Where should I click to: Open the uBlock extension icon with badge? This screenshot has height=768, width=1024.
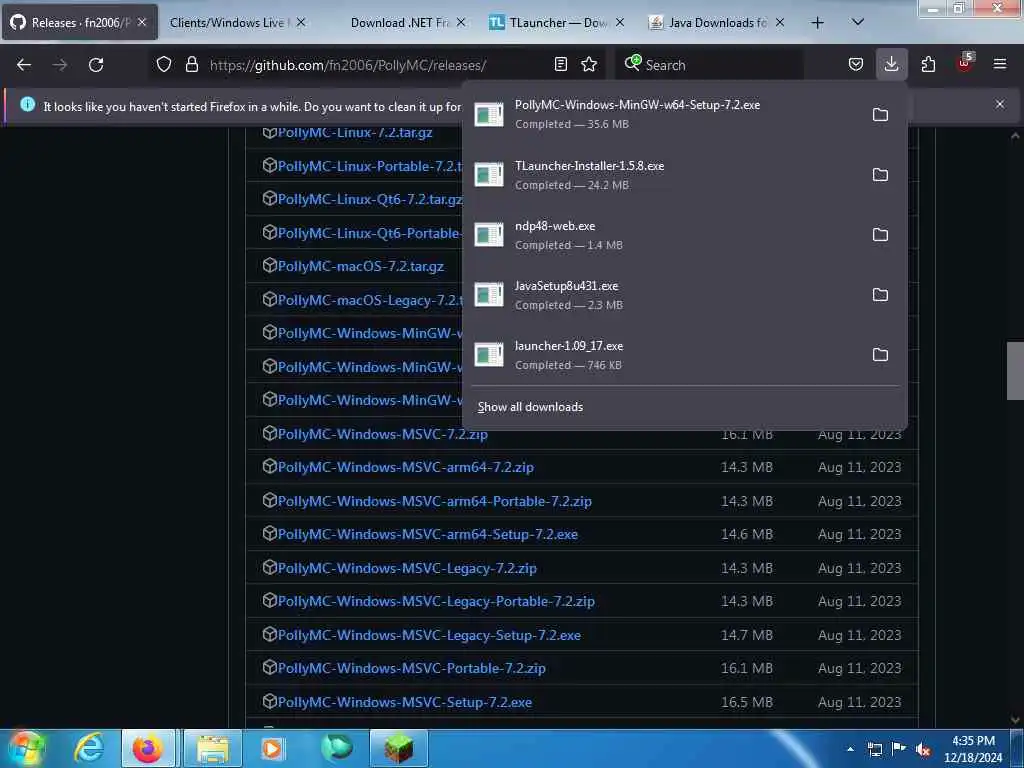pos(965,63)
